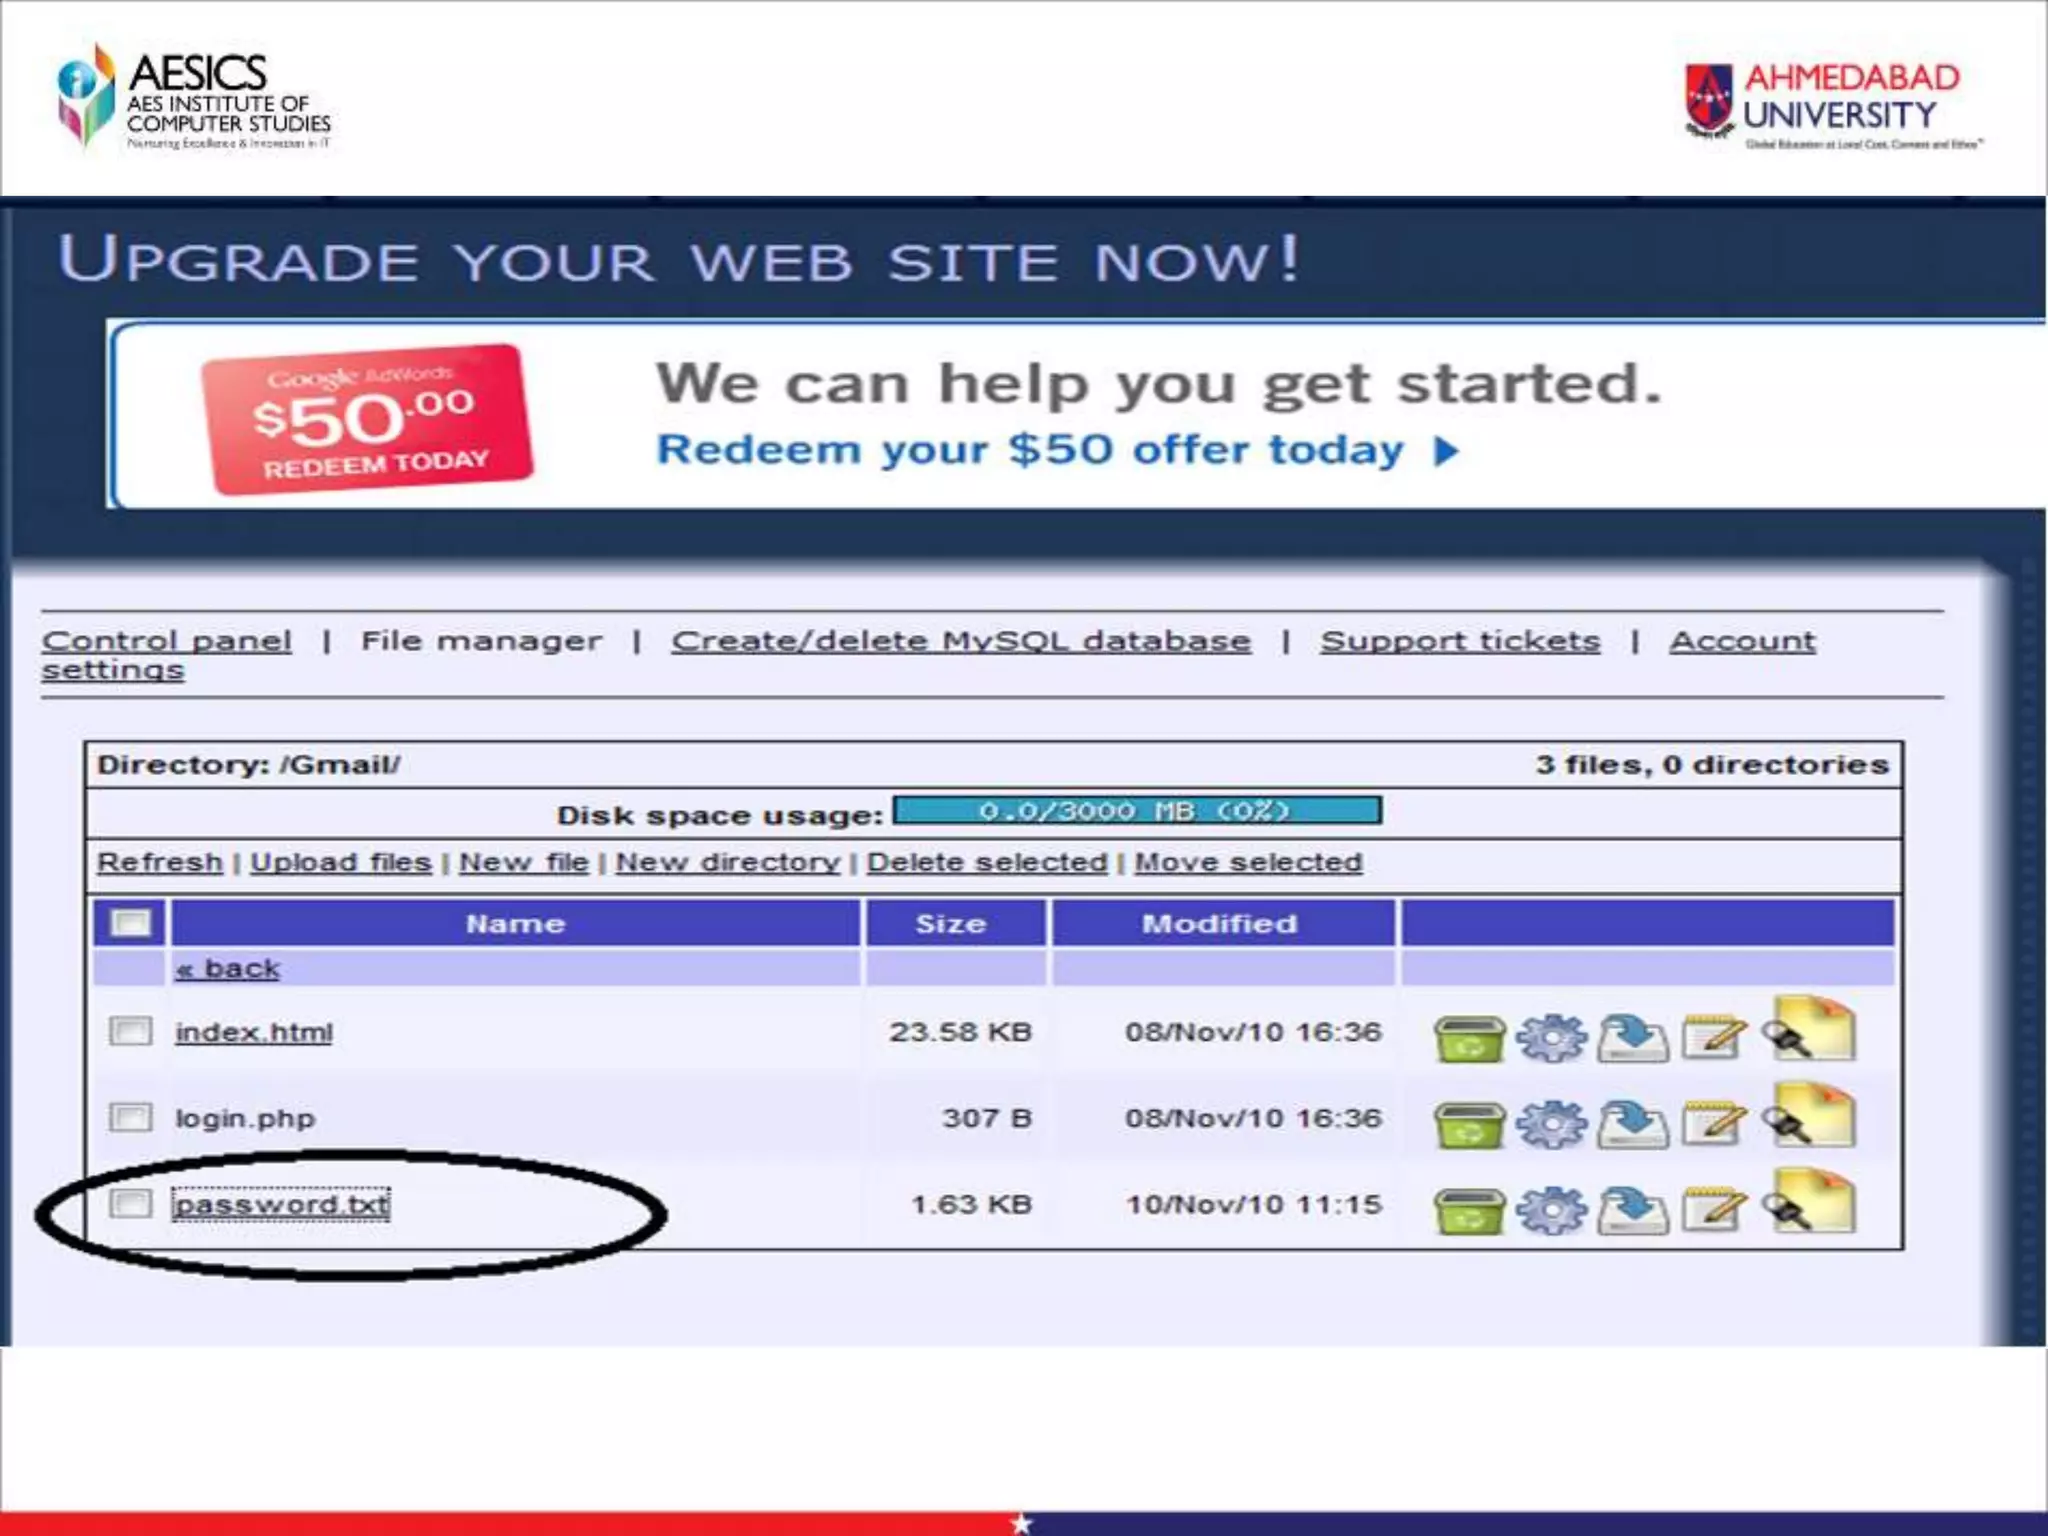Click the « back directory link
This screenshot has width=2048, height=1536.
coord(228,969)
